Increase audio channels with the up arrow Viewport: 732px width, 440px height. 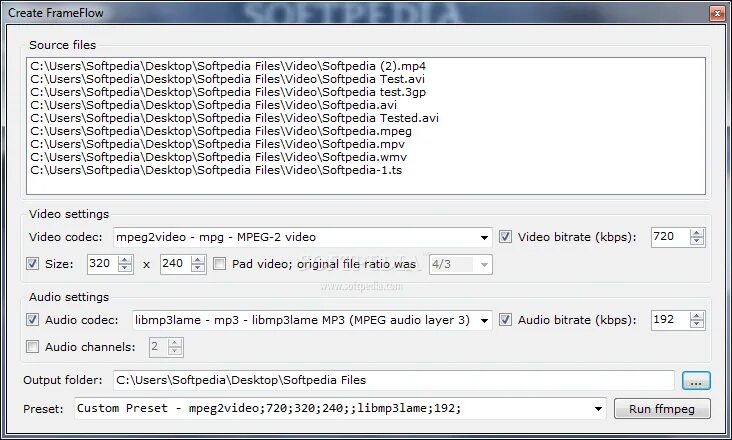(x=175, y=343)
